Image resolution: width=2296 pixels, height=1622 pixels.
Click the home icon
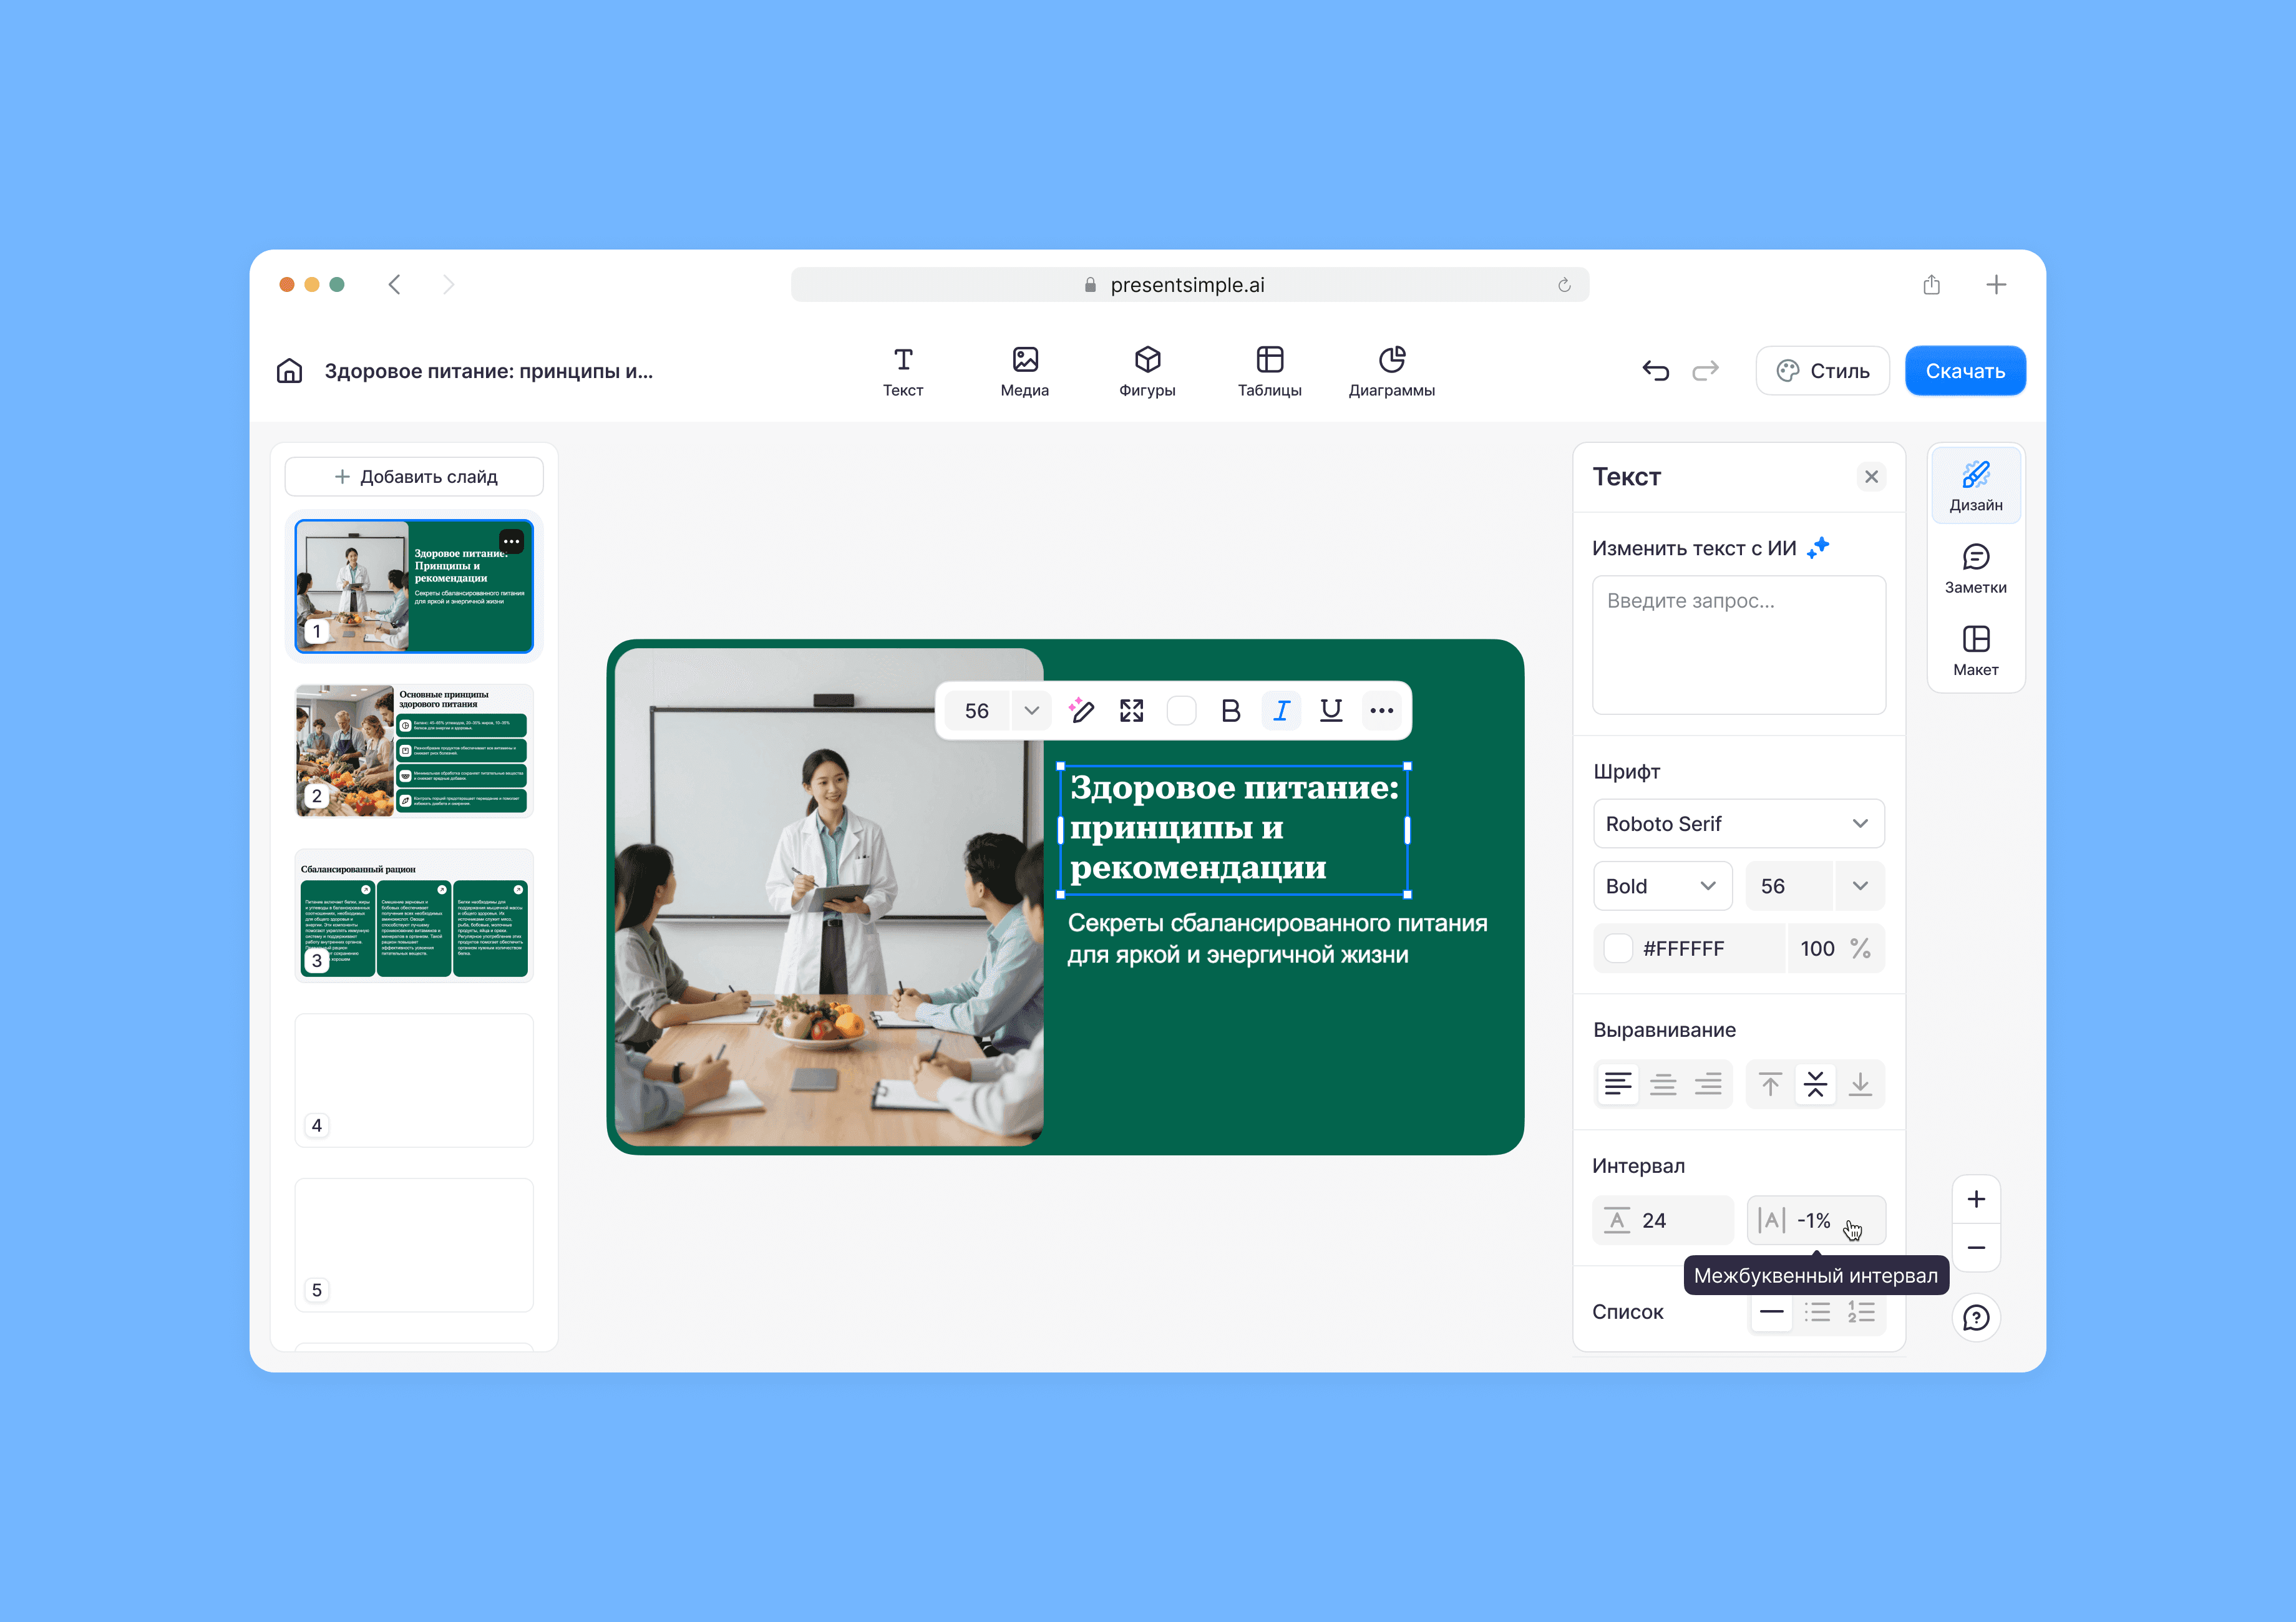289,371
